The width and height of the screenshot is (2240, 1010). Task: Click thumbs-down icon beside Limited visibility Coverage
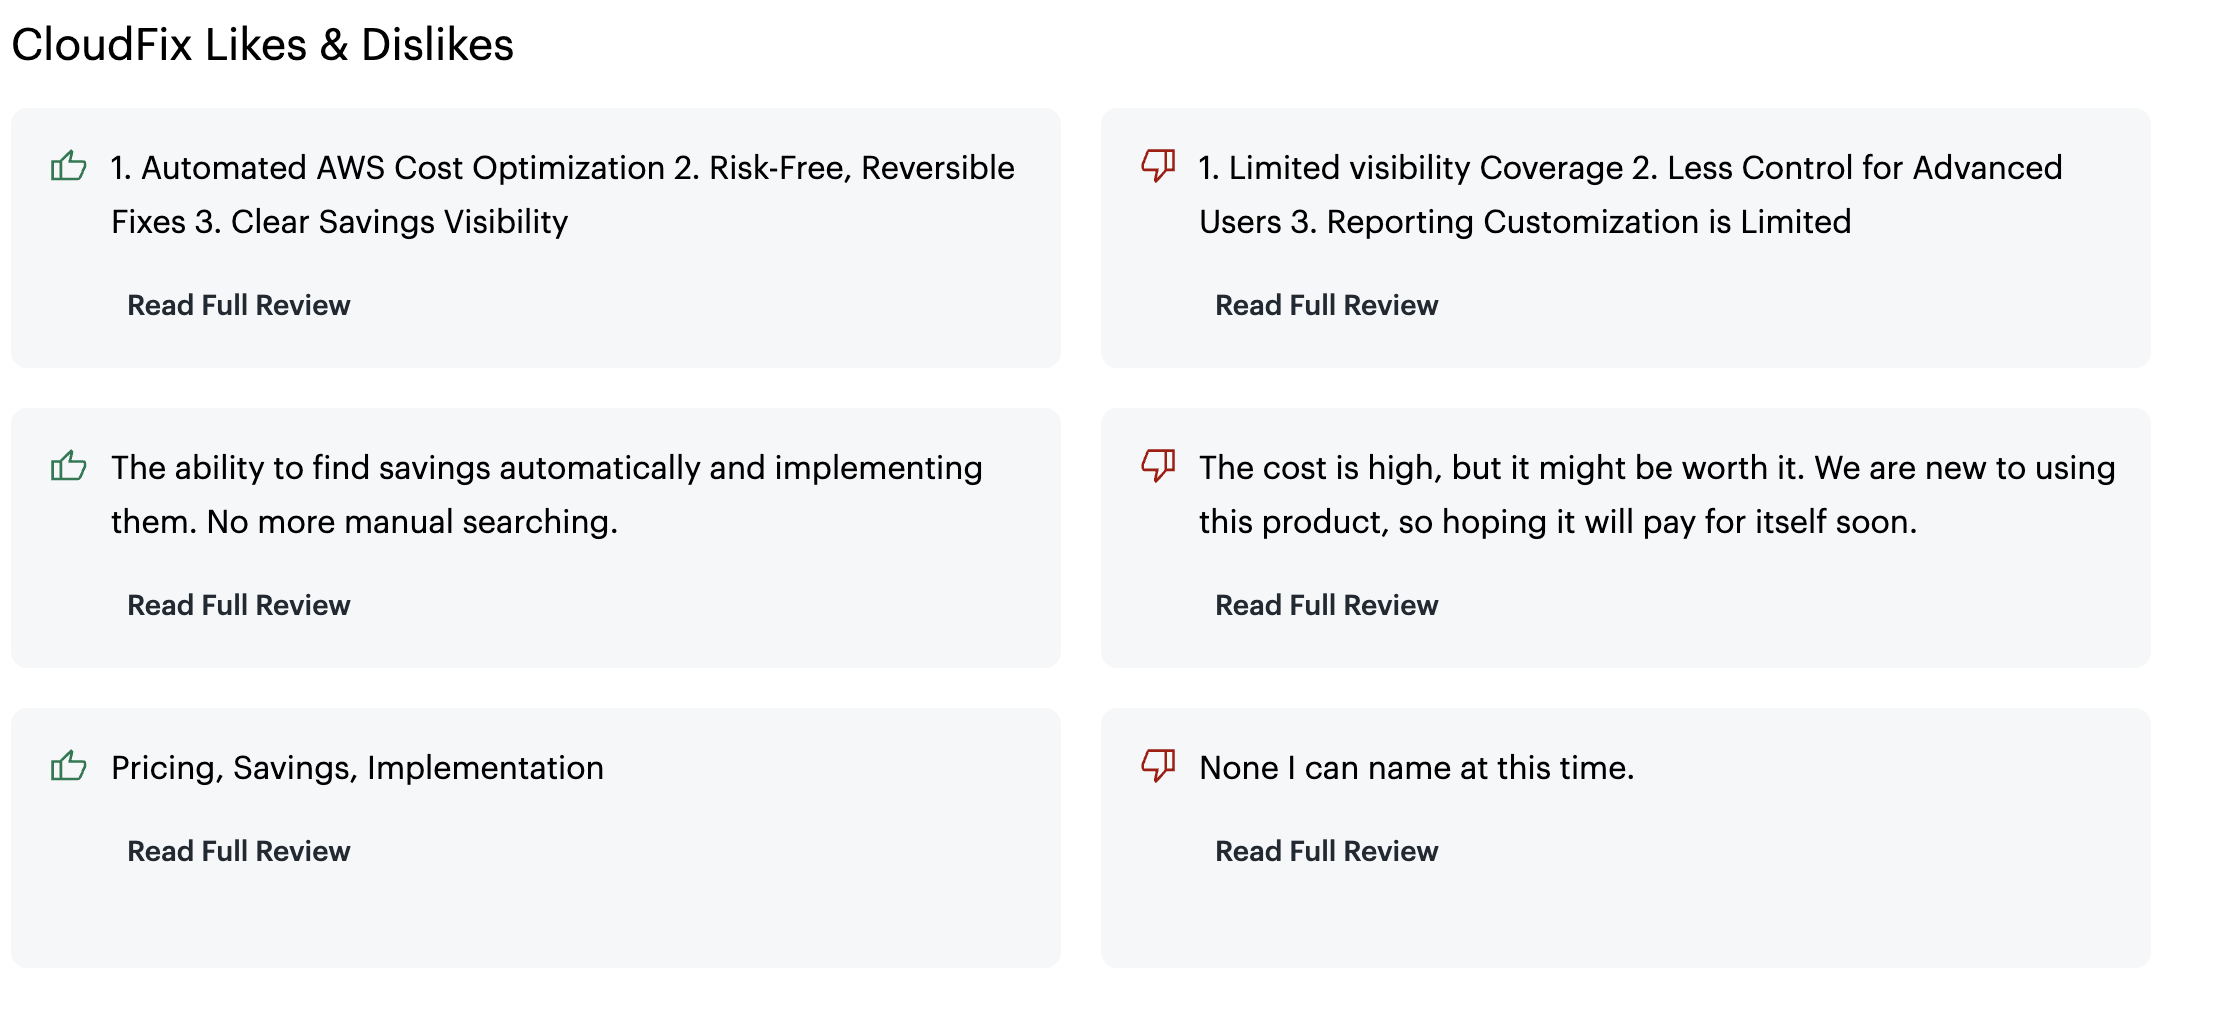[1158, 165]
